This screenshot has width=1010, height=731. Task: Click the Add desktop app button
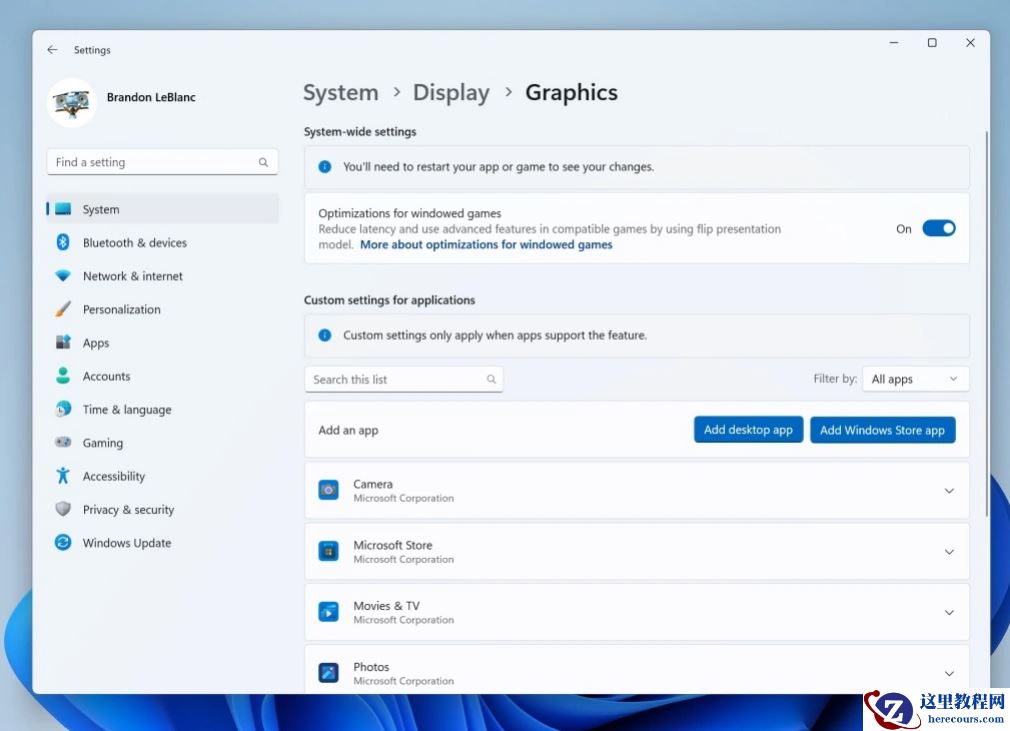748,429
